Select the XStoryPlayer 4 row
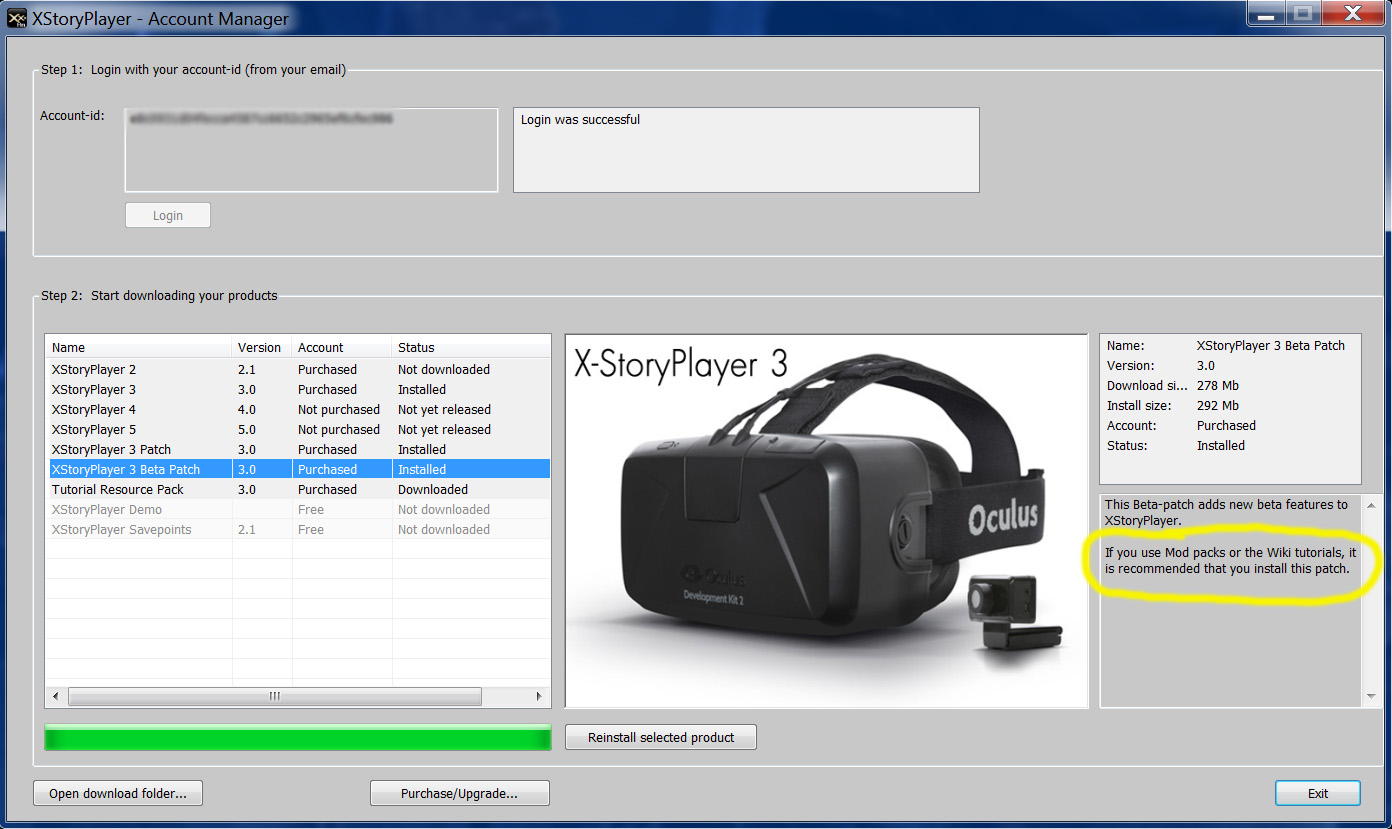Viewport: 1392px width, 829px height. pyautogui.click(x=298, y=409)
